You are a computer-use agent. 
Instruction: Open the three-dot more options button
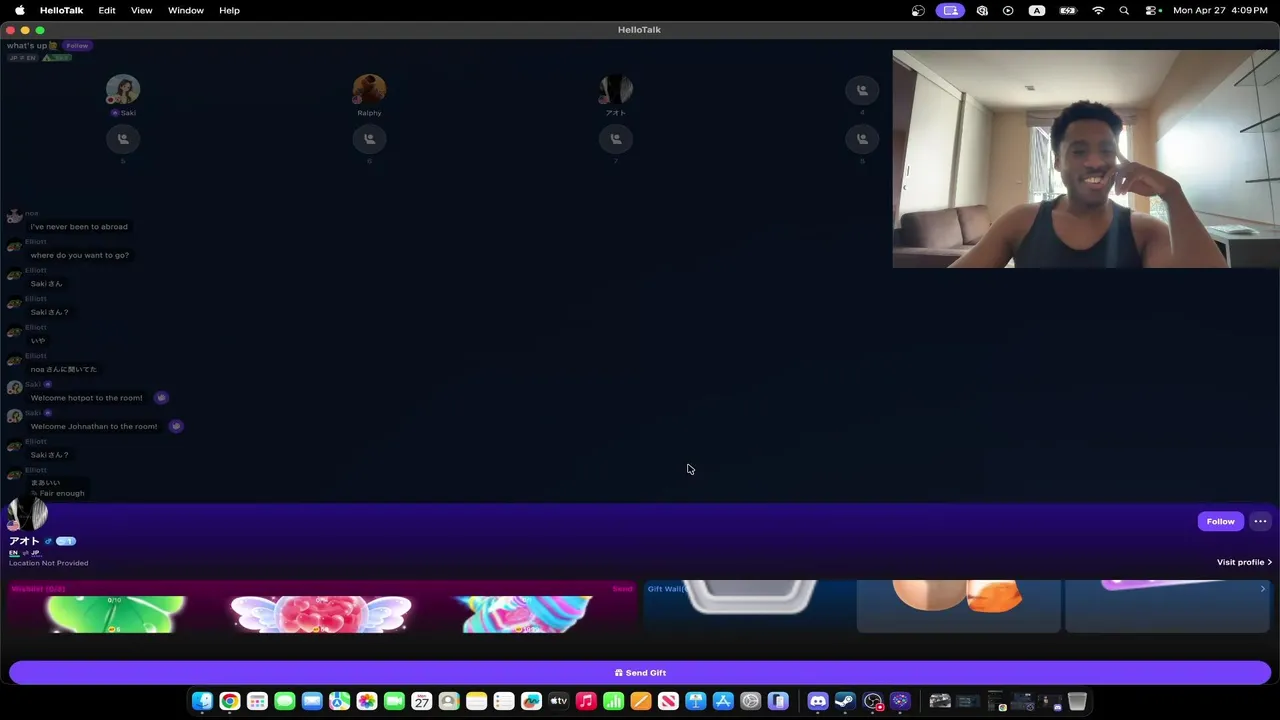pos(1260,521)
